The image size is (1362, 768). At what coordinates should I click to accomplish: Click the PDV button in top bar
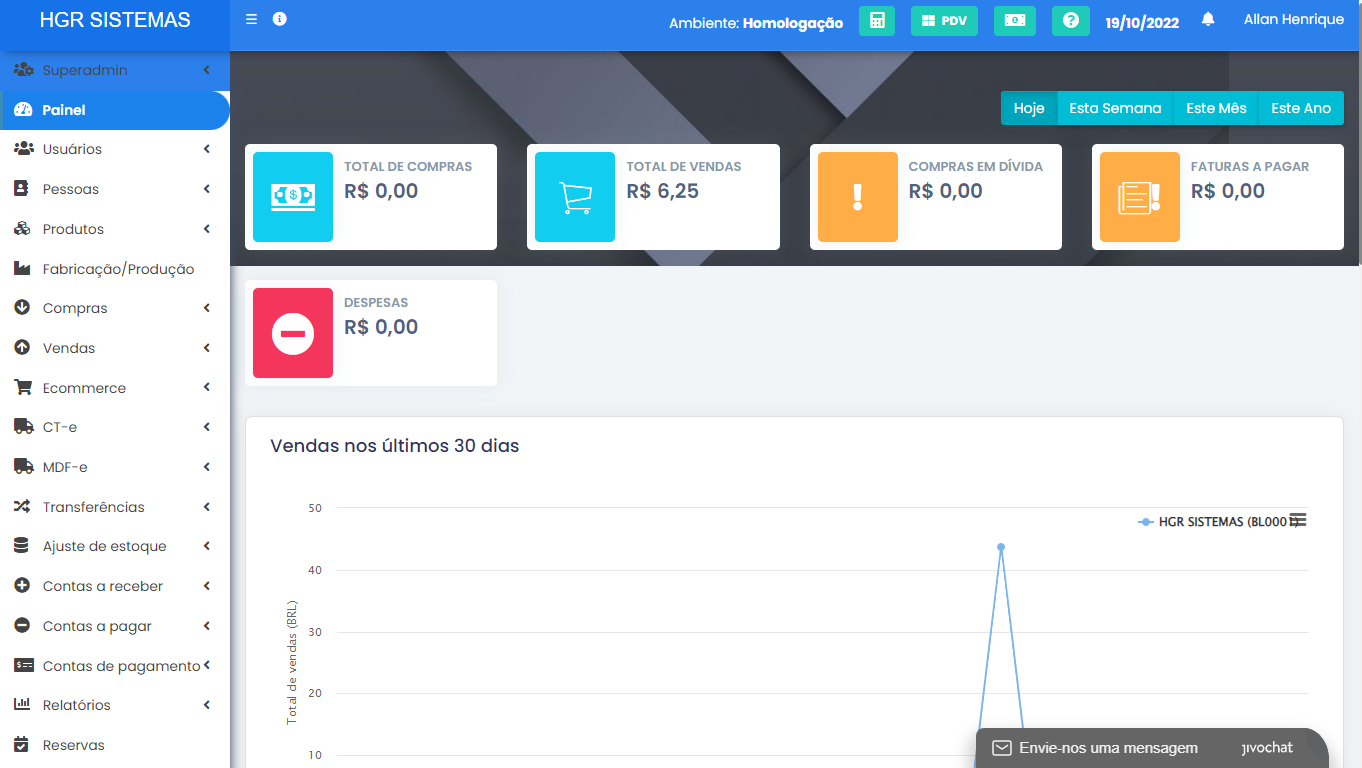(944, 21)
